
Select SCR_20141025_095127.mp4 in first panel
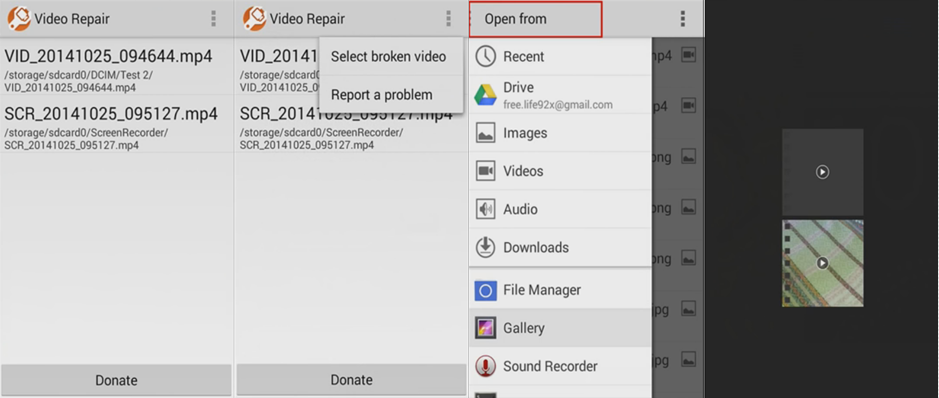coord(117,127)
